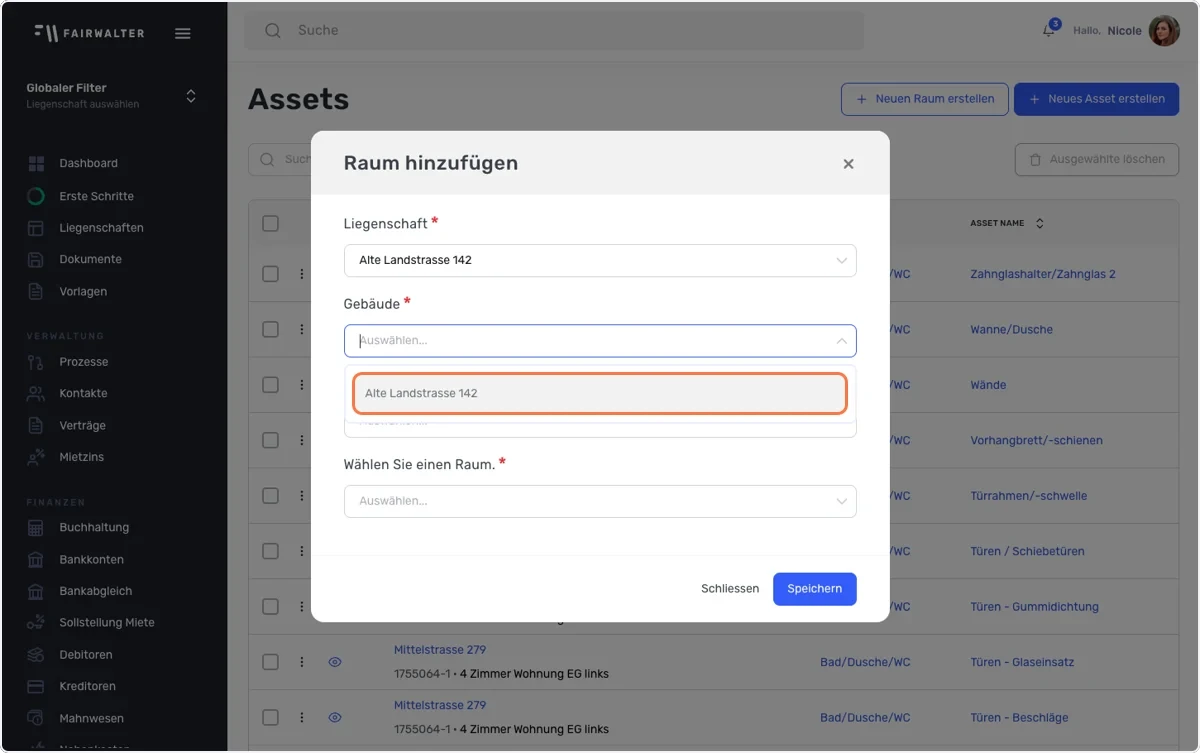Click the Bankkonten bank icon
Screen dimensions: 1200x753
(36, 559)
